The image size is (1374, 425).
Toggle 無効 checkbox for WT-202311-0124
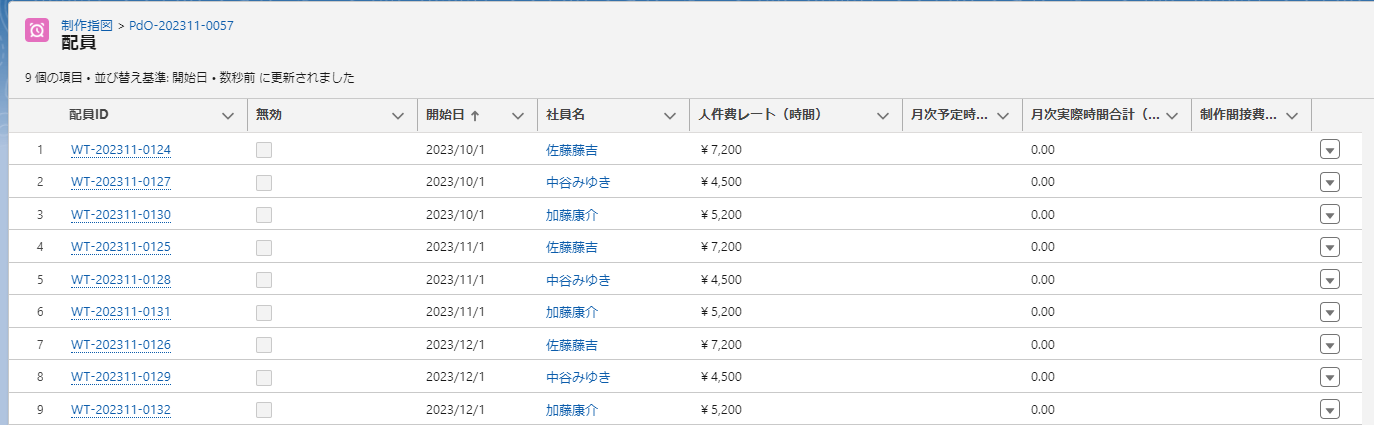point(264,150)
